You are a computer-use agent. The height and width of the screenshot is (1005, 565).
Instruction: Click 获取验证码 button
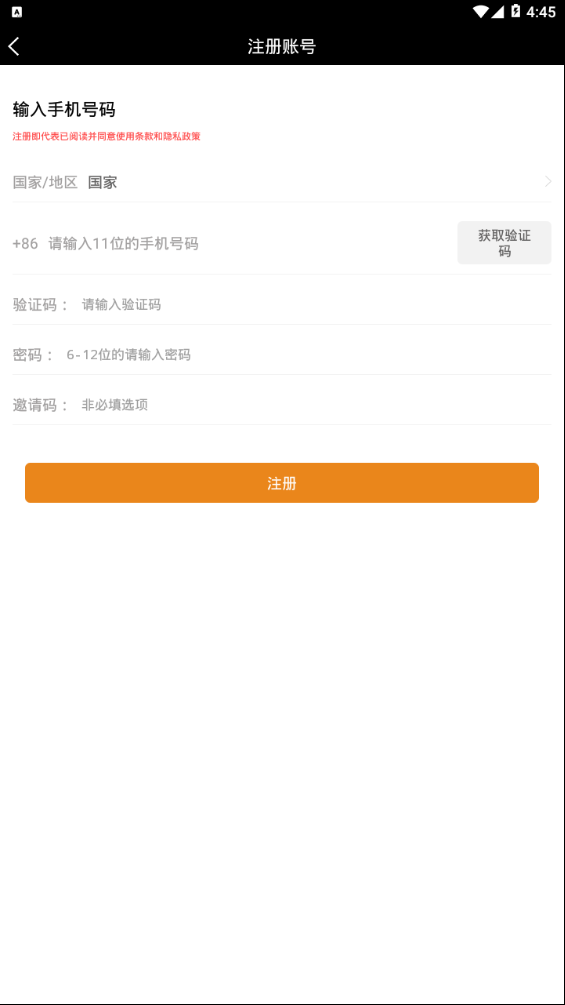(x=504, y=243)
